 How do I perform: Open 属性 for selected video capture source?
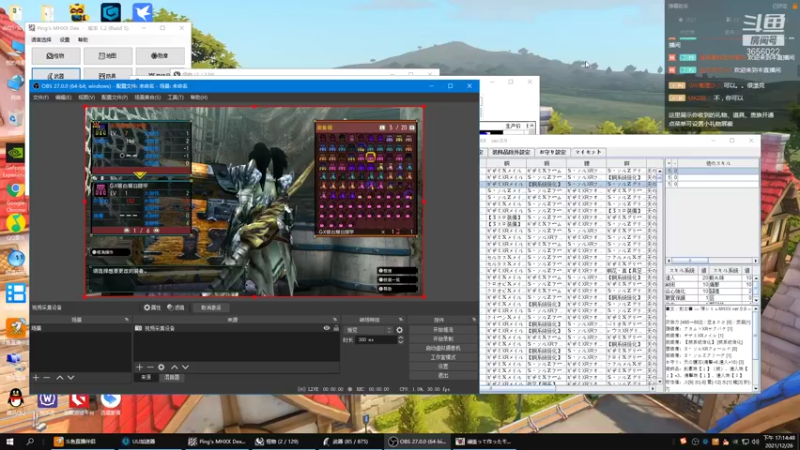click(x=152, y=308)
